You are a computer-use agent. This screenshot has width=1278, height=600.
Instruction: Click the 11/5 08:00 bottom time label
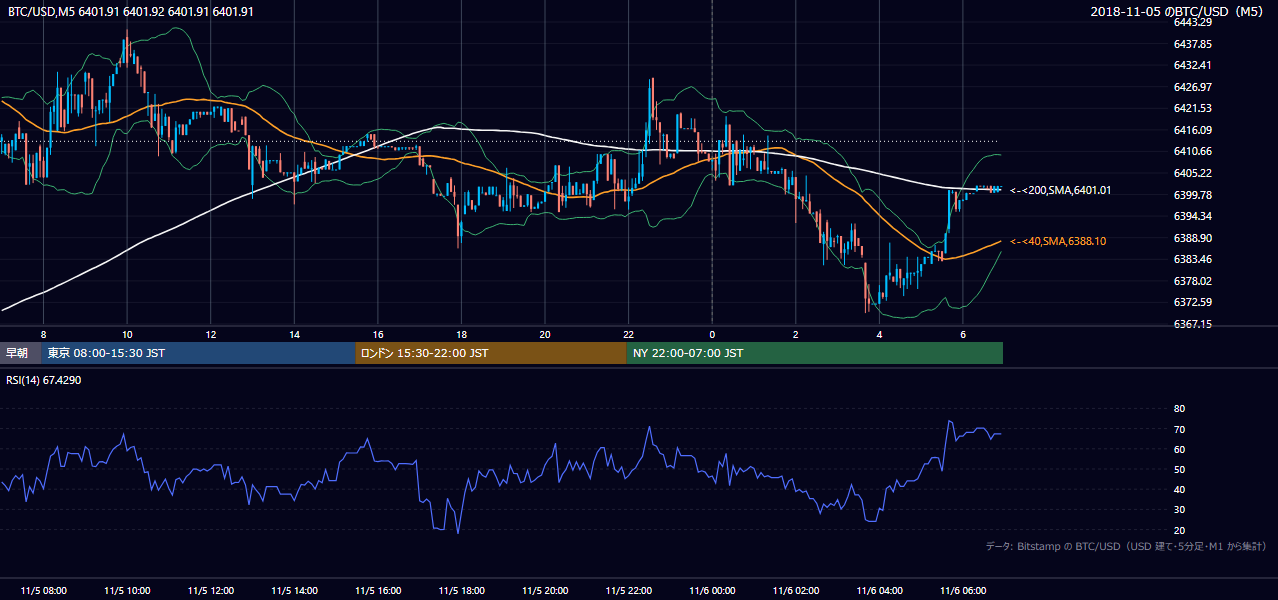tap(43, 590)
